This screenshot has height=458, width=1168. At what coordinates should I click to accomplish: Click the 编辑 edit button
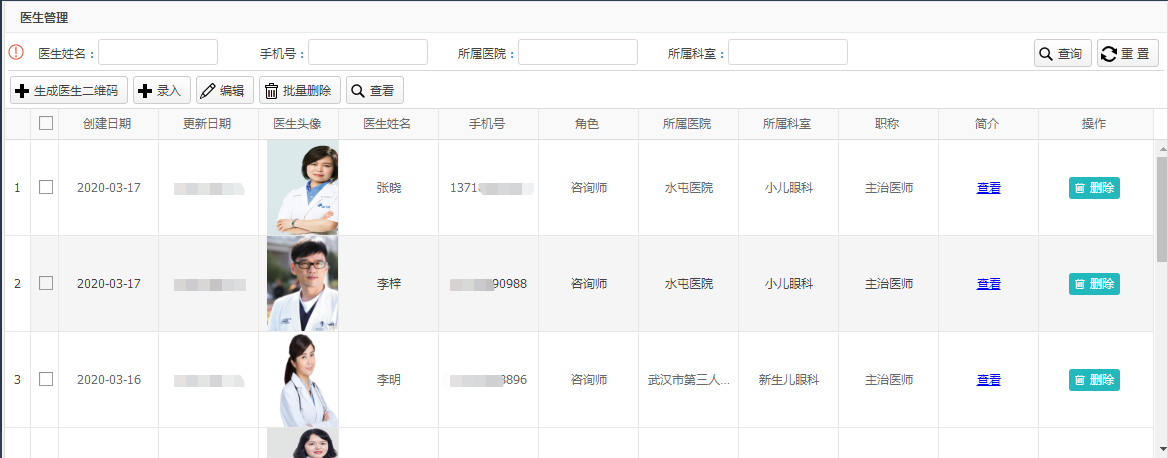(x=224, y=91)
